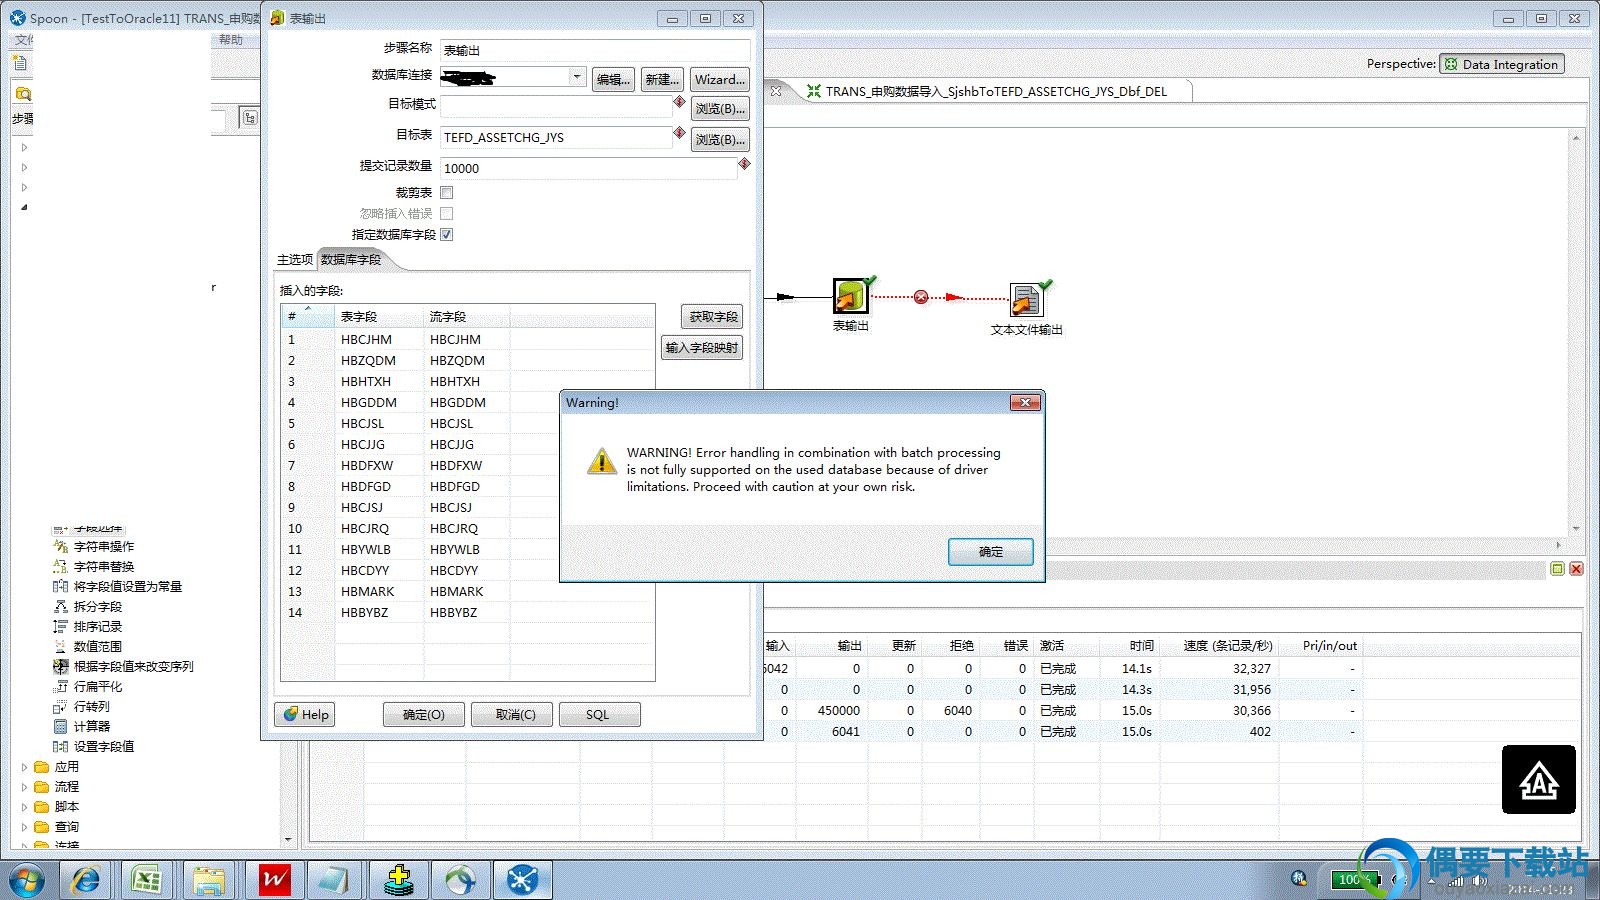Viewport: 1600px width, 900px height.
Task: Click steps tree scrollbar down arrow
Action: 288,840
